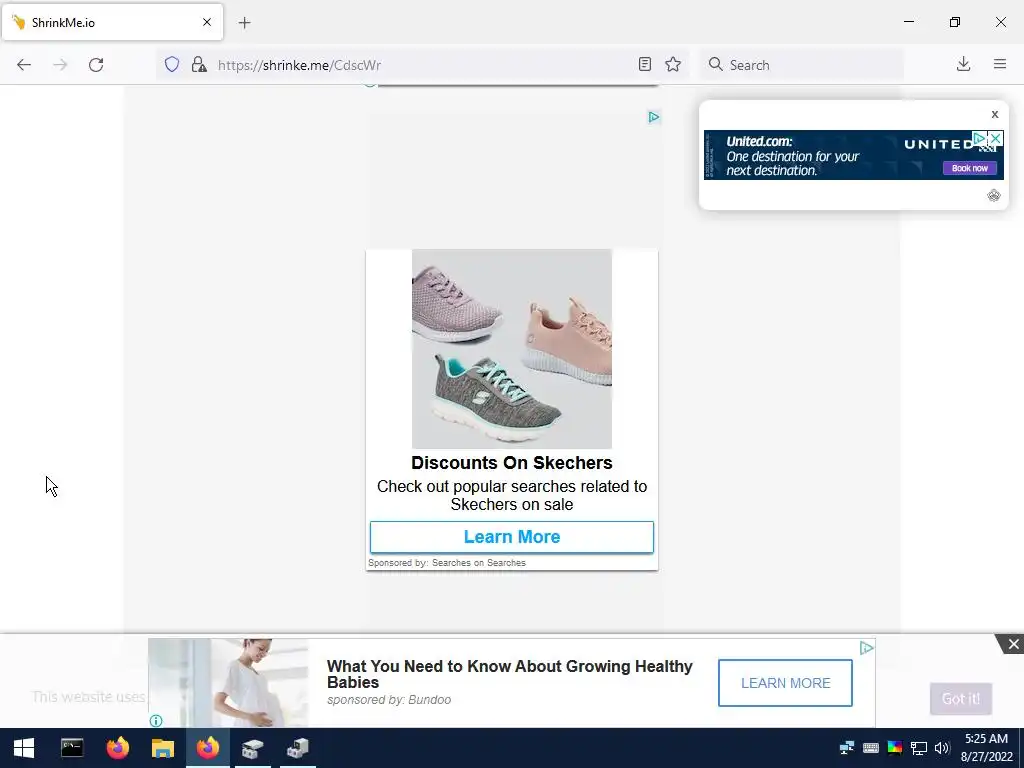Toggle Reader View icon in address bar
The width and height of the screenshot is (1024, 768).
(645, 64)
